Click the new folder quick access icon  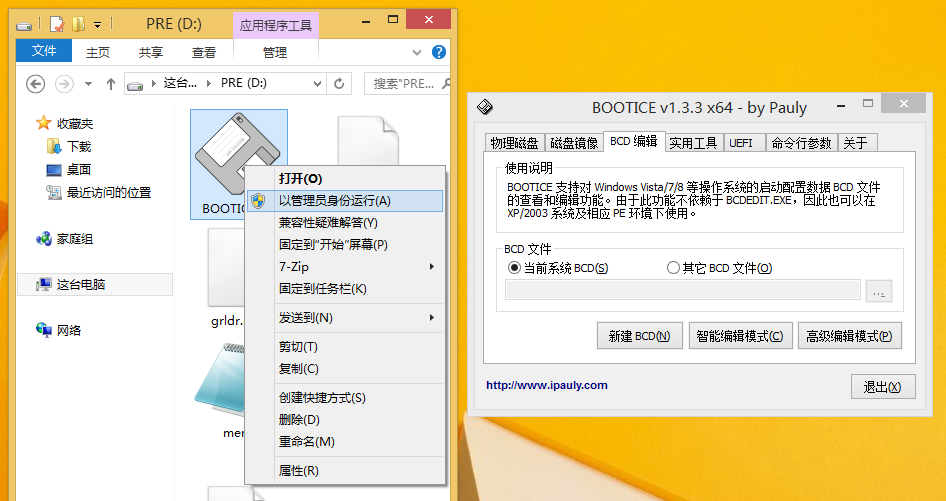point(78,24)
